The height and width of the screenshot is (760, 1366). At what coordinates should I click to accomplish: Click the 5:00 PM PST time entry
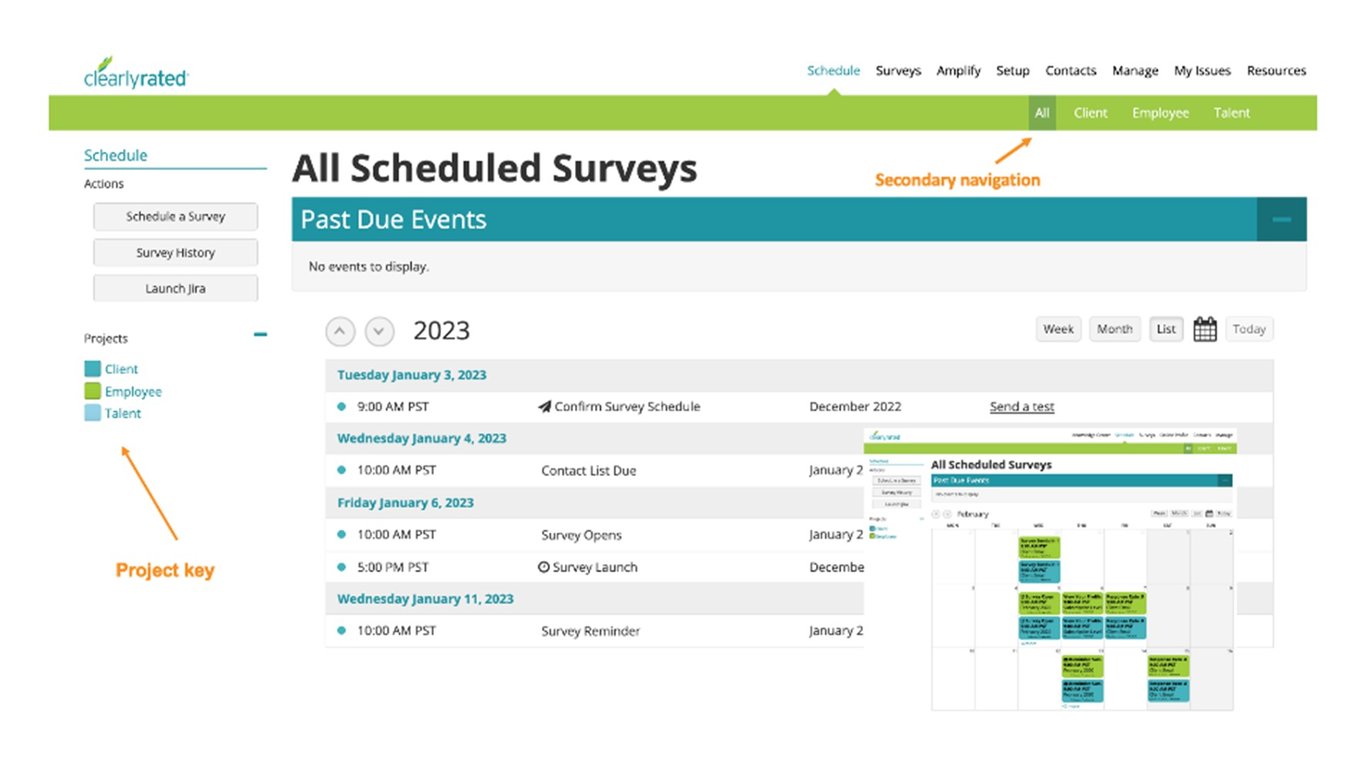[x=393, y=567]
